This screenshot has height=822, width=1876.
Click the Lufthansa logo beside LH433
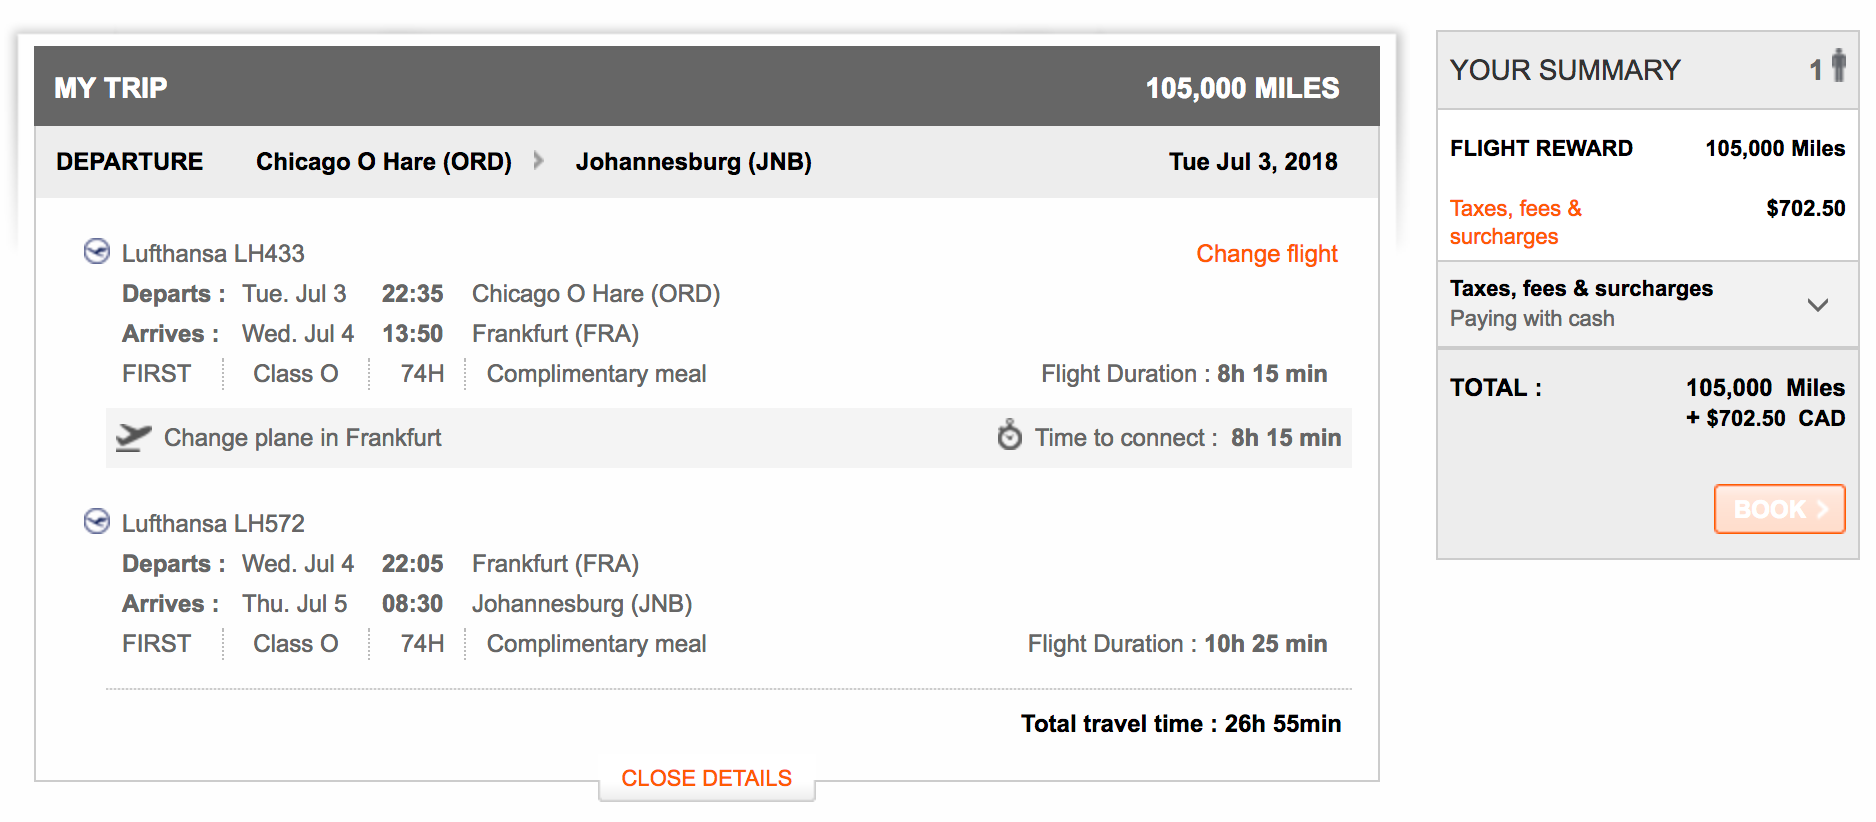pyautogui.click(x=97, y=251)
